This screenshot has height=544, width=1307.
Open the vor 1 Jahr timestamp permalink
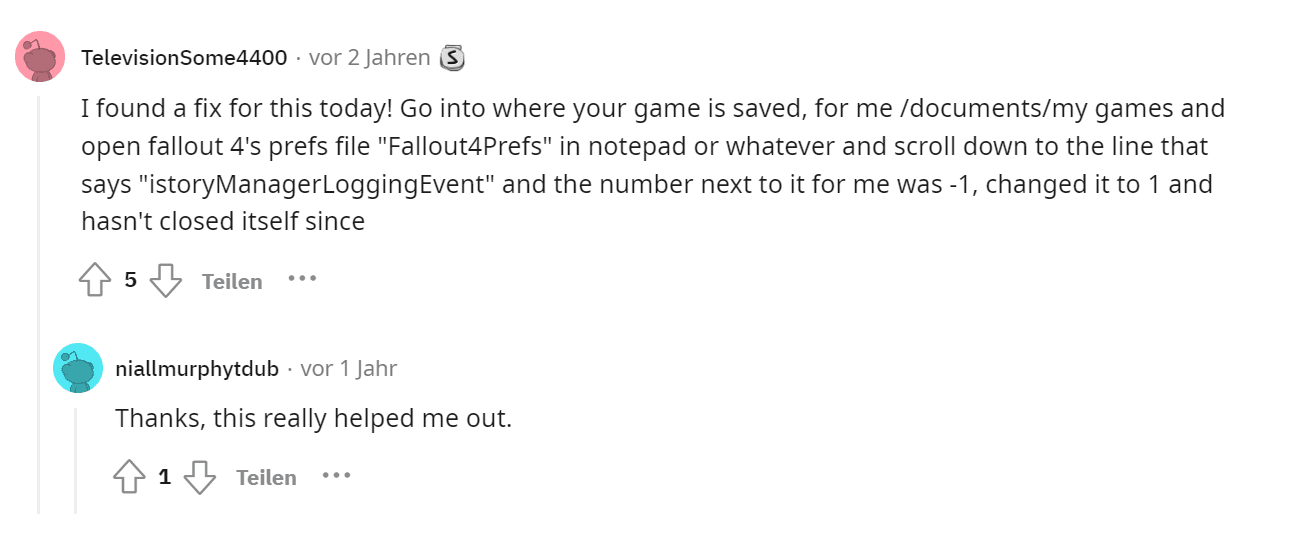point(349,369)
